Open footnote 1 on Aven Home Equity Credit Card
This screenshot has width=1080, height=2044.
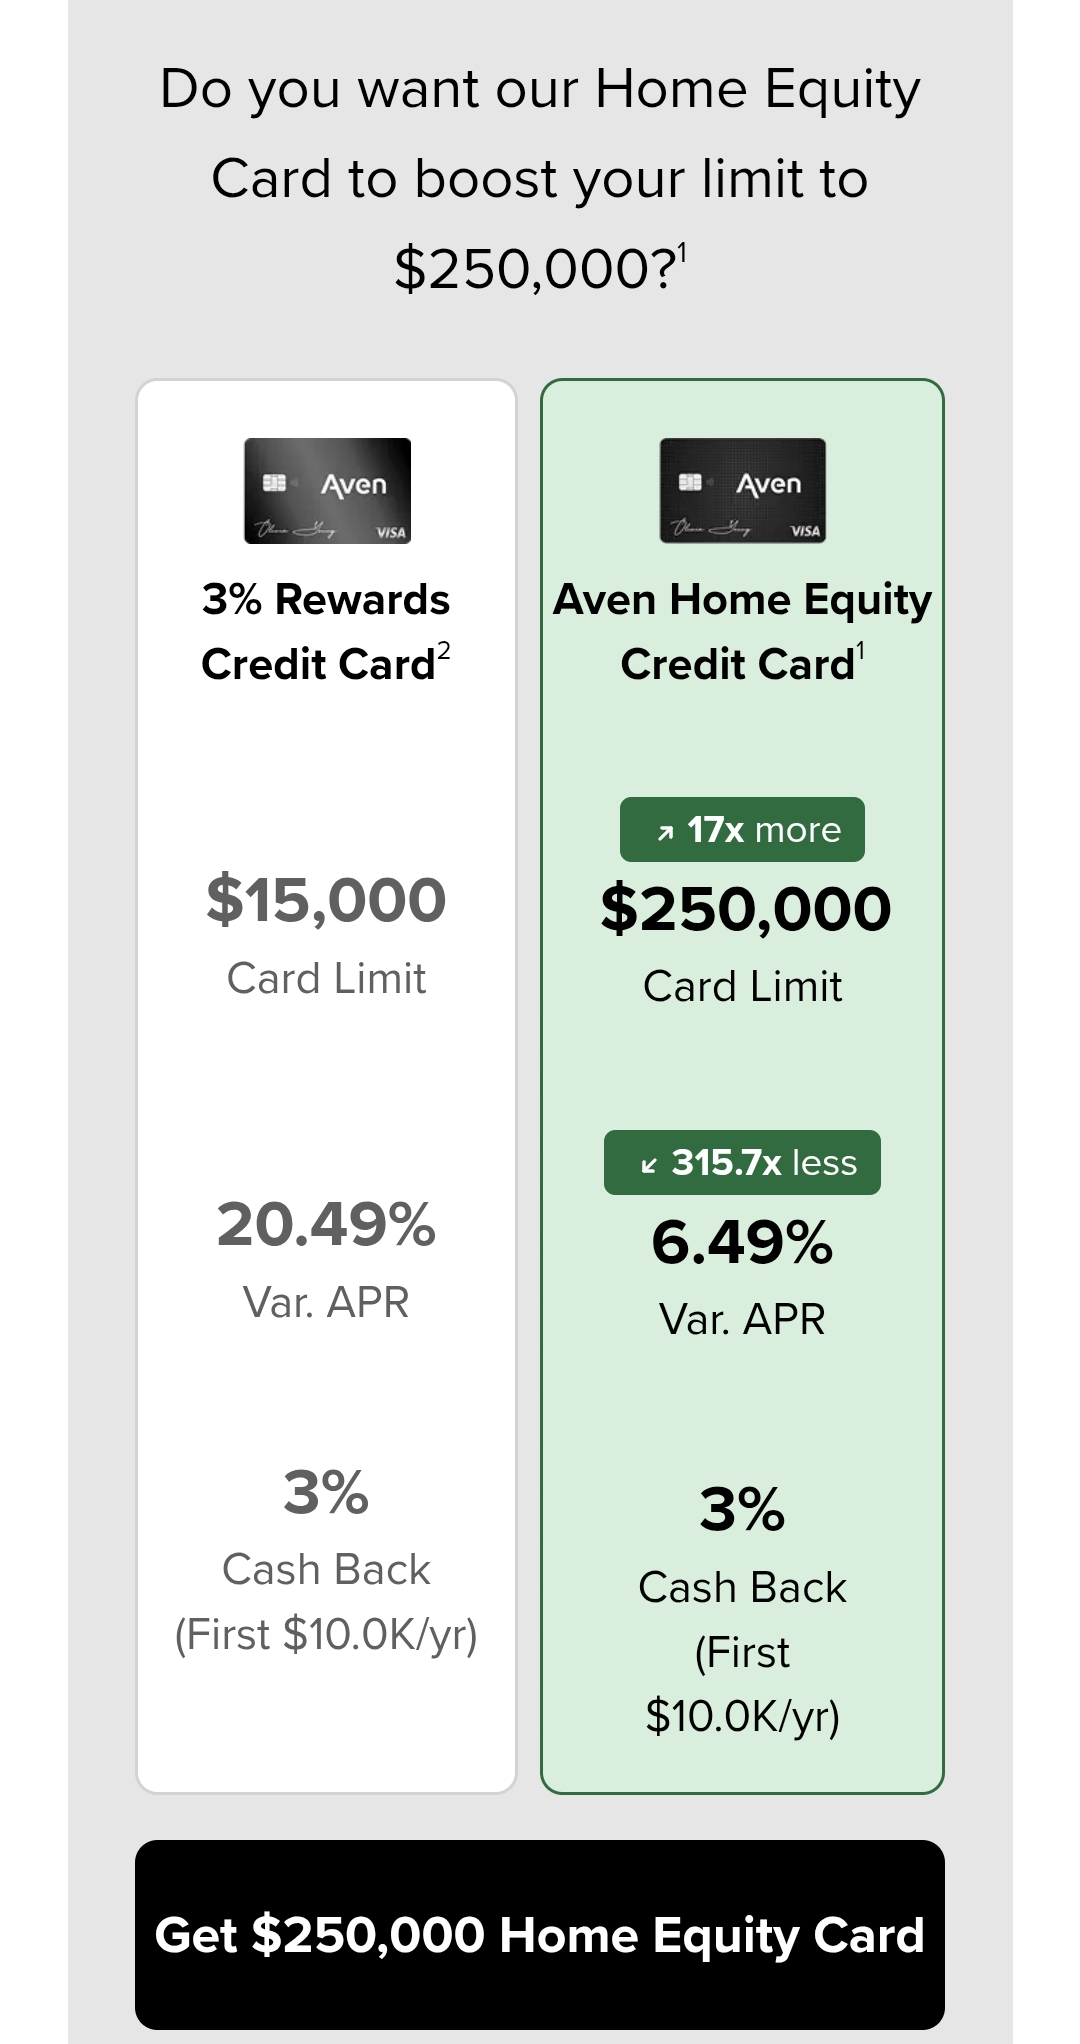860,651
